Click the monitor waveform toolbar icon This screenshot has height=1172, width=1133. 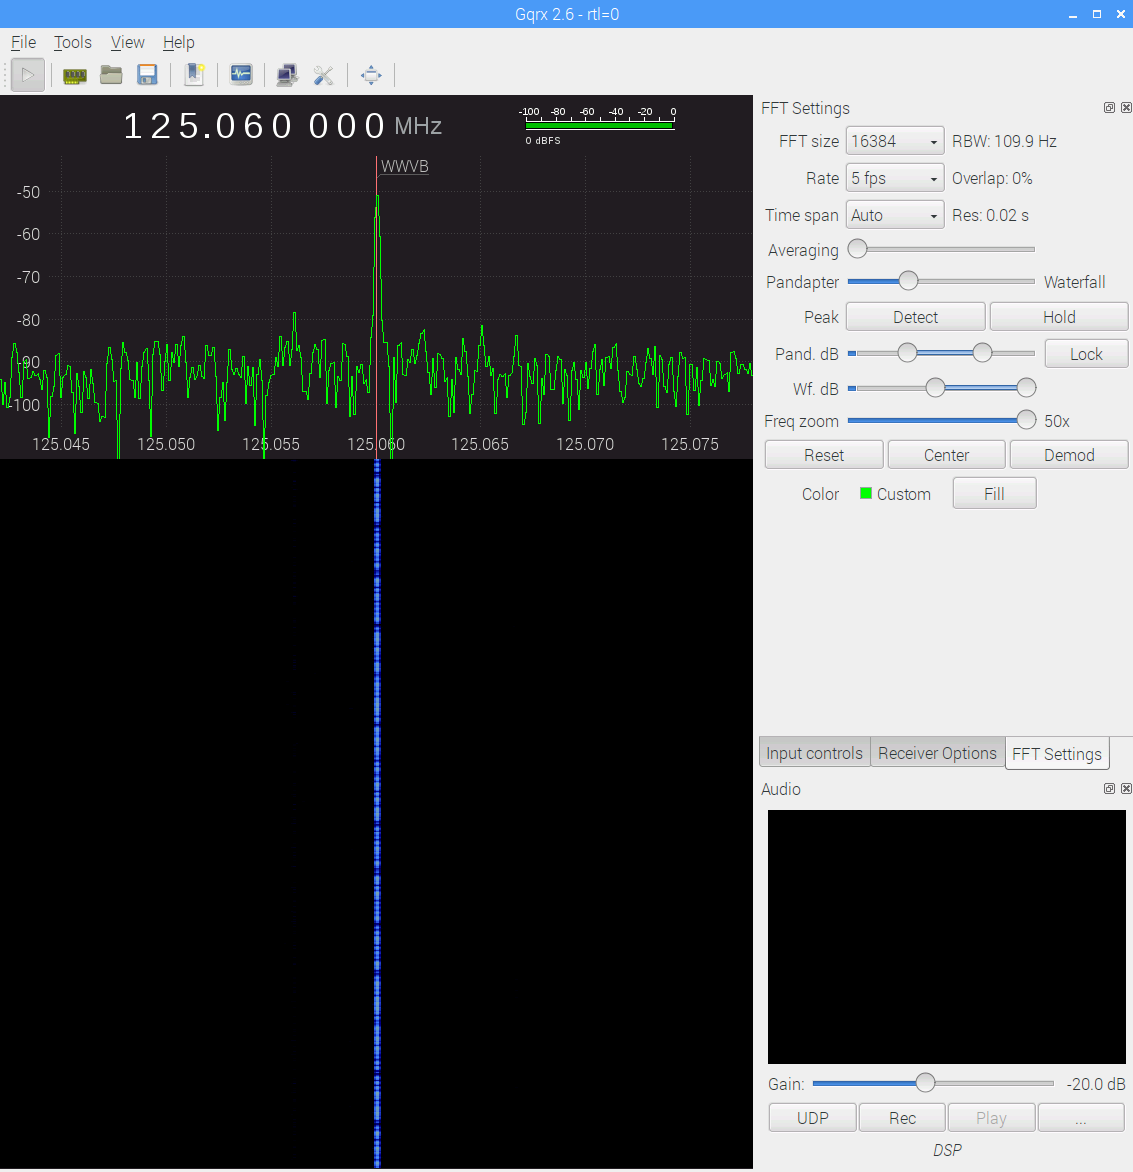[241, 75]
